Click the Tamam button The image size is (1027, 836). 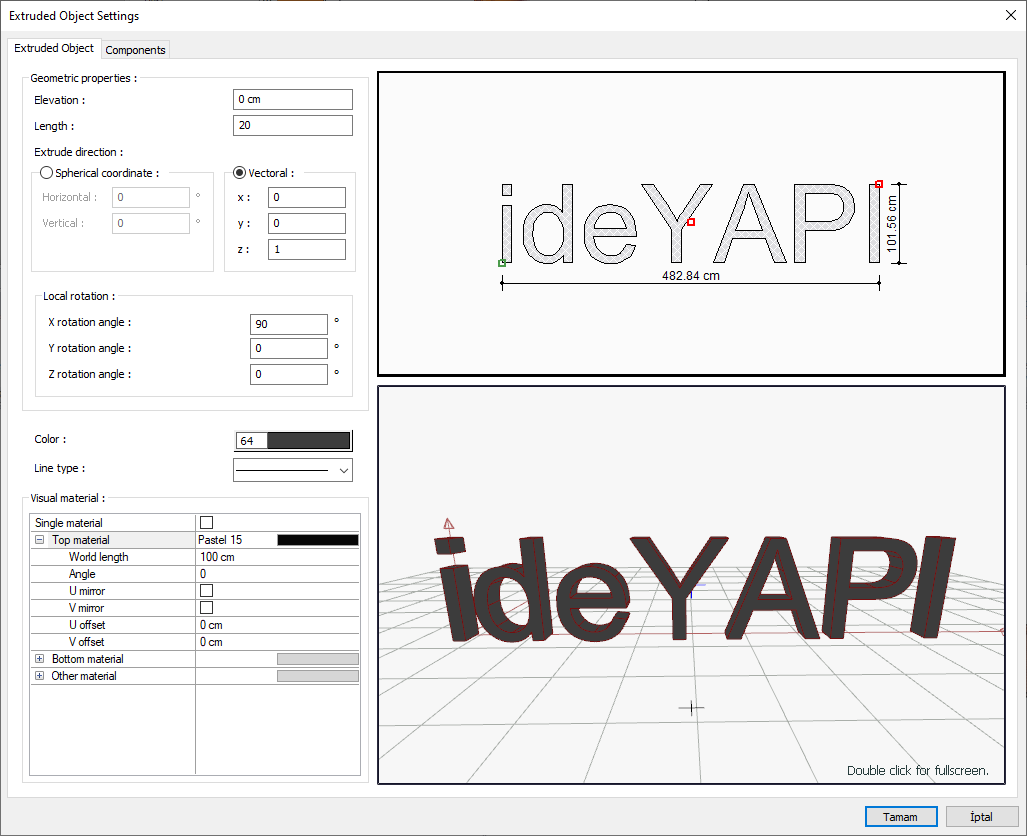(899, 816)
